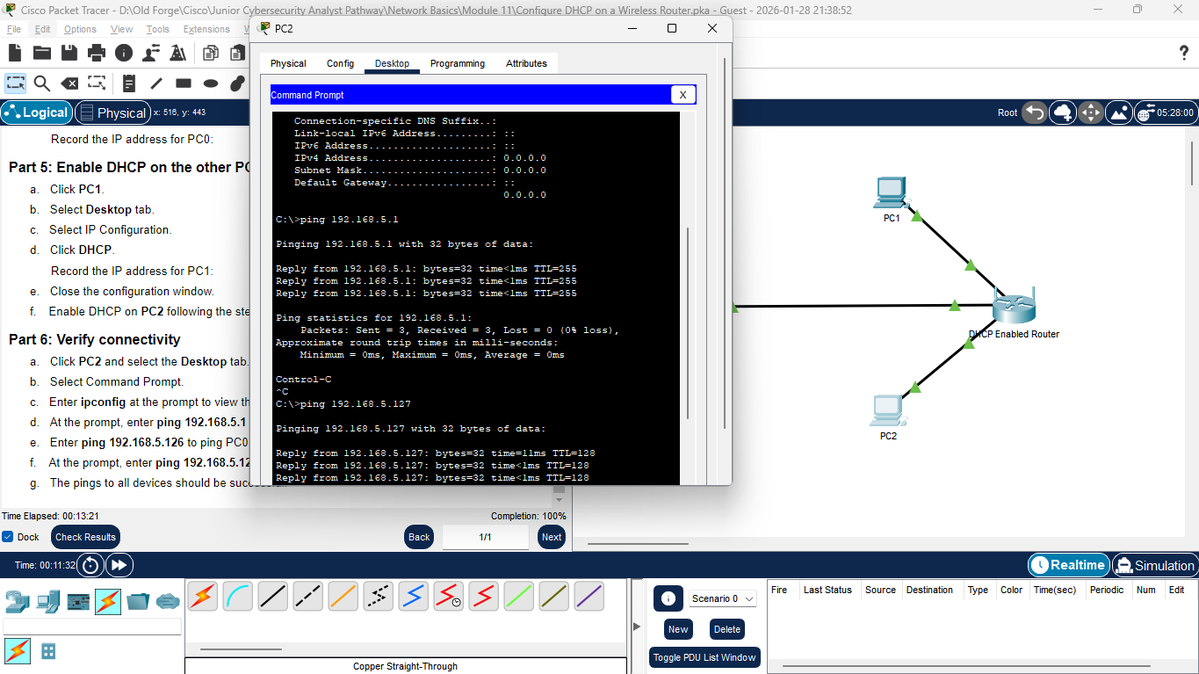The width and height of the screenshot is (1199, 674).
Task: Uncheck the Dock checkbox
Action: 8,537
